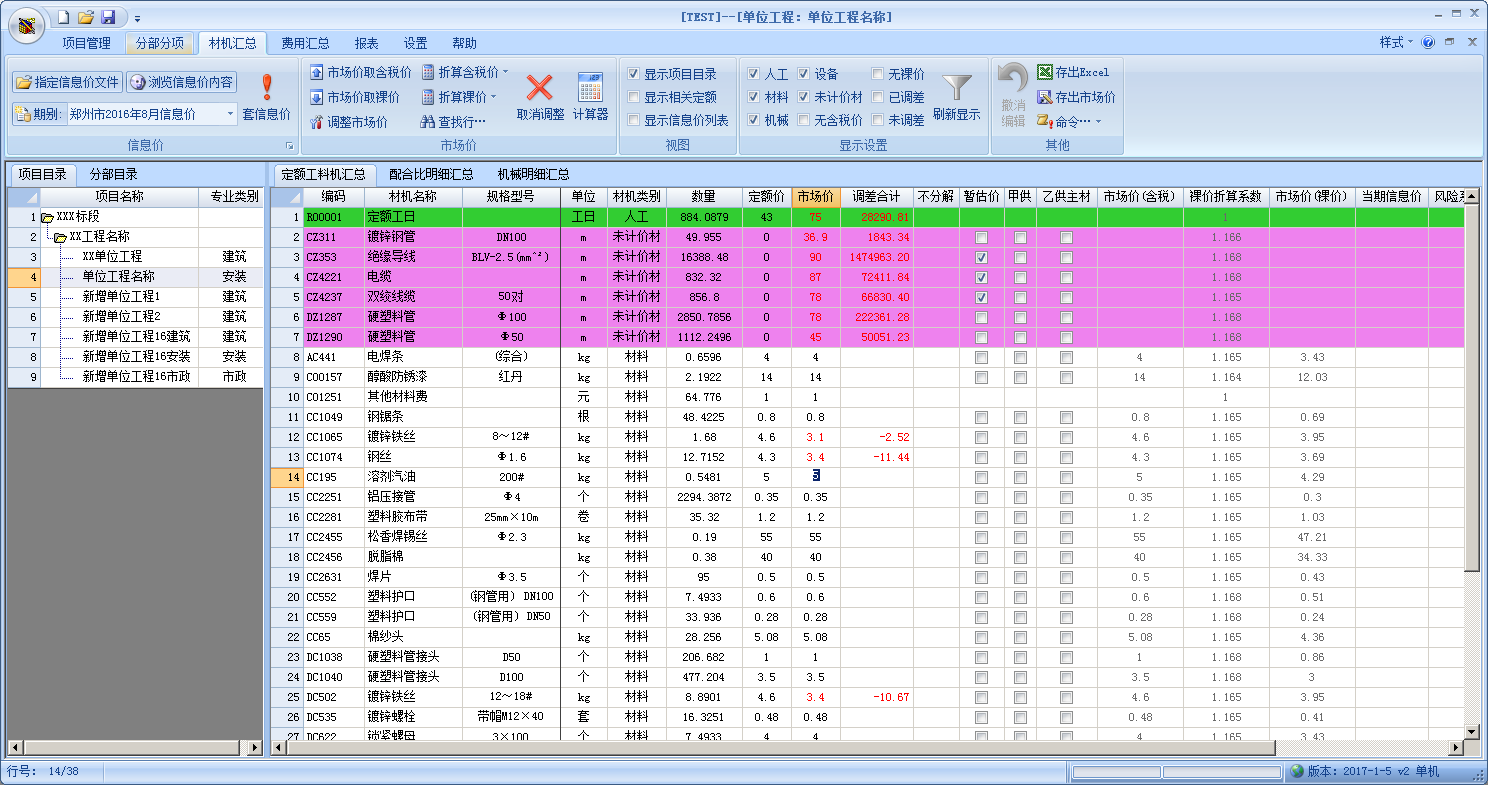Open the 计算器 calculator
This screenshot has height=785, width=1488.
(590, 97)
